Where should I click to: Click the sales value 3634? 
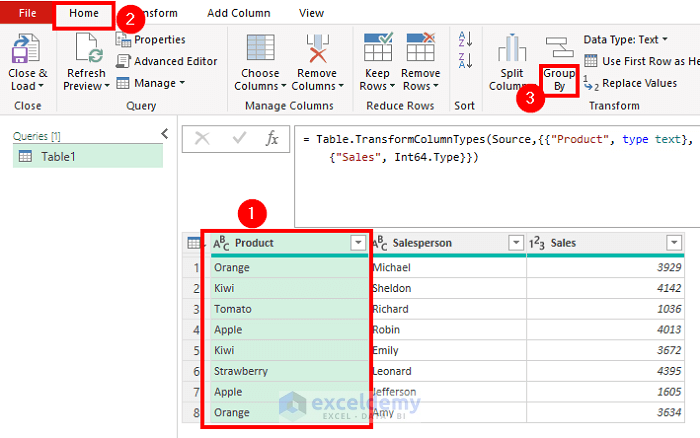click(605, 413)
